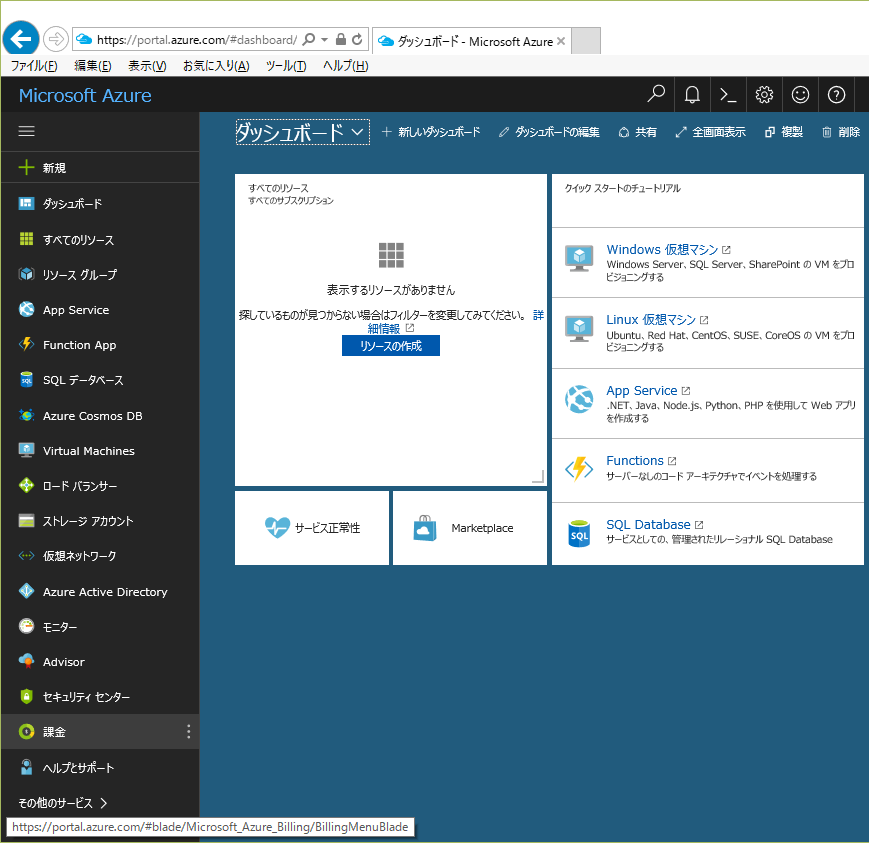Open Azure Active Directory in the sidebar

[100, 591]
